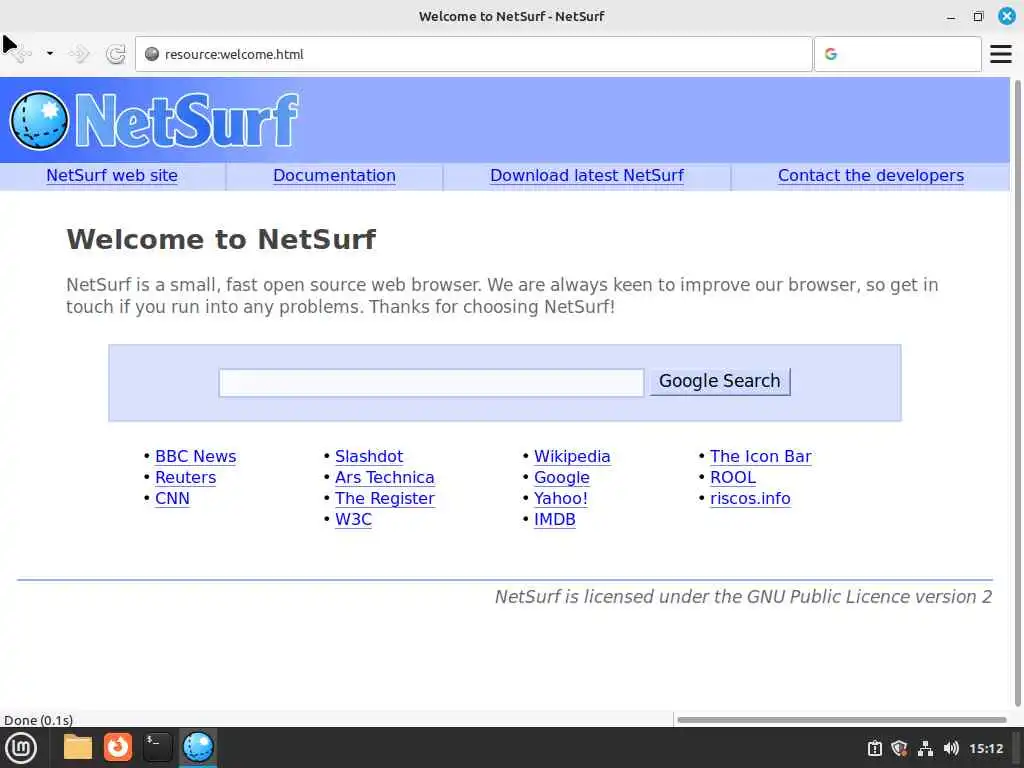Click the browser back arrow button
The height and width of the screenshot is (768, 1024).
point(21,54)
